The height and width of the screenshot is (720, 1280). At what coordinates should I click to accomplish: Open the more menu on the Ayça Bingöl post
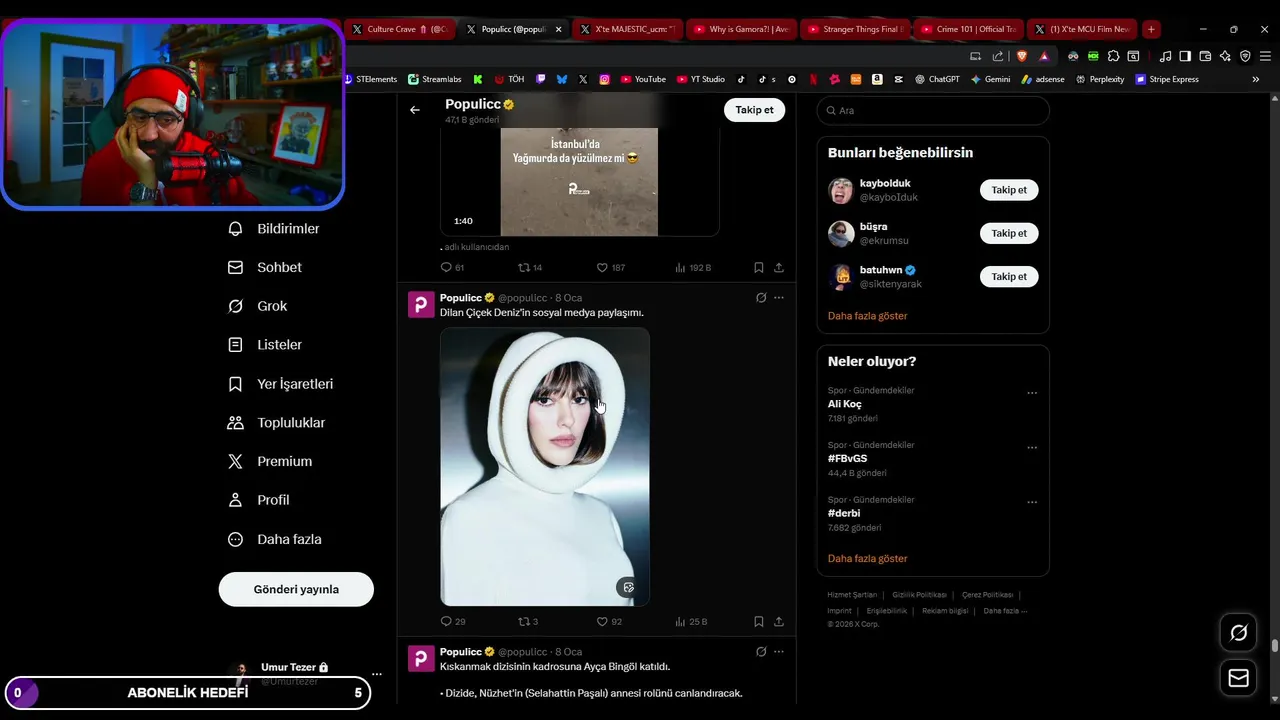point(779,652)
